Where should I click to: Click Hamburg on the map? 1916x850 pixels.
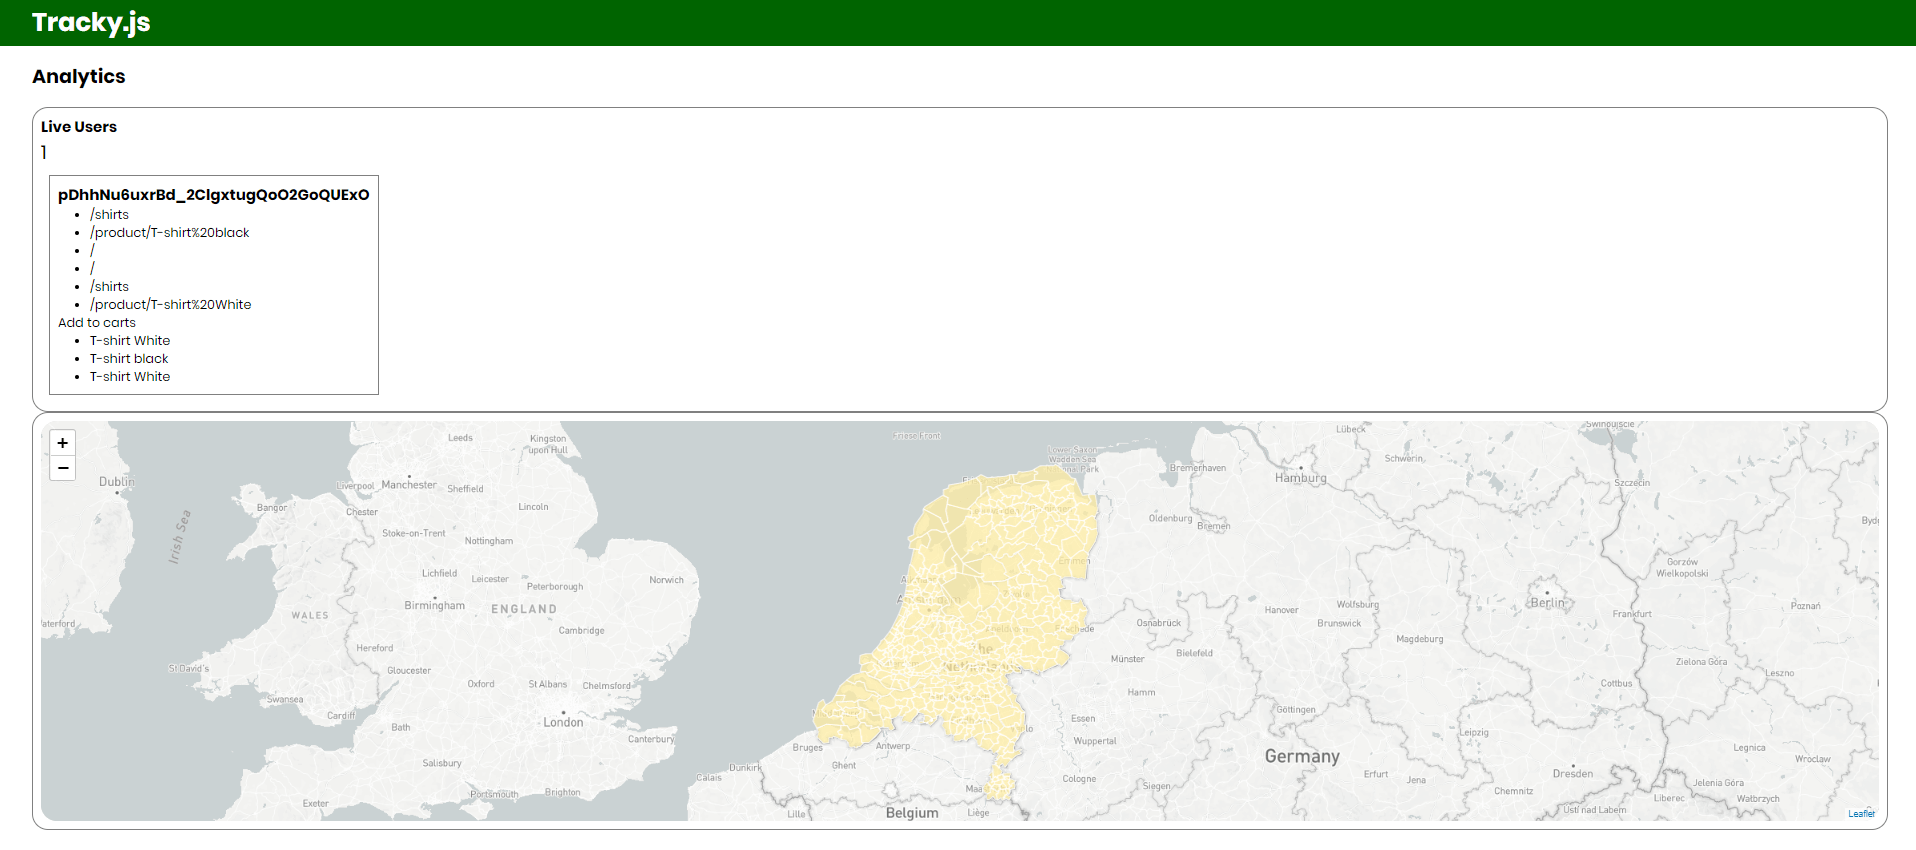[x=1300, y=478]
